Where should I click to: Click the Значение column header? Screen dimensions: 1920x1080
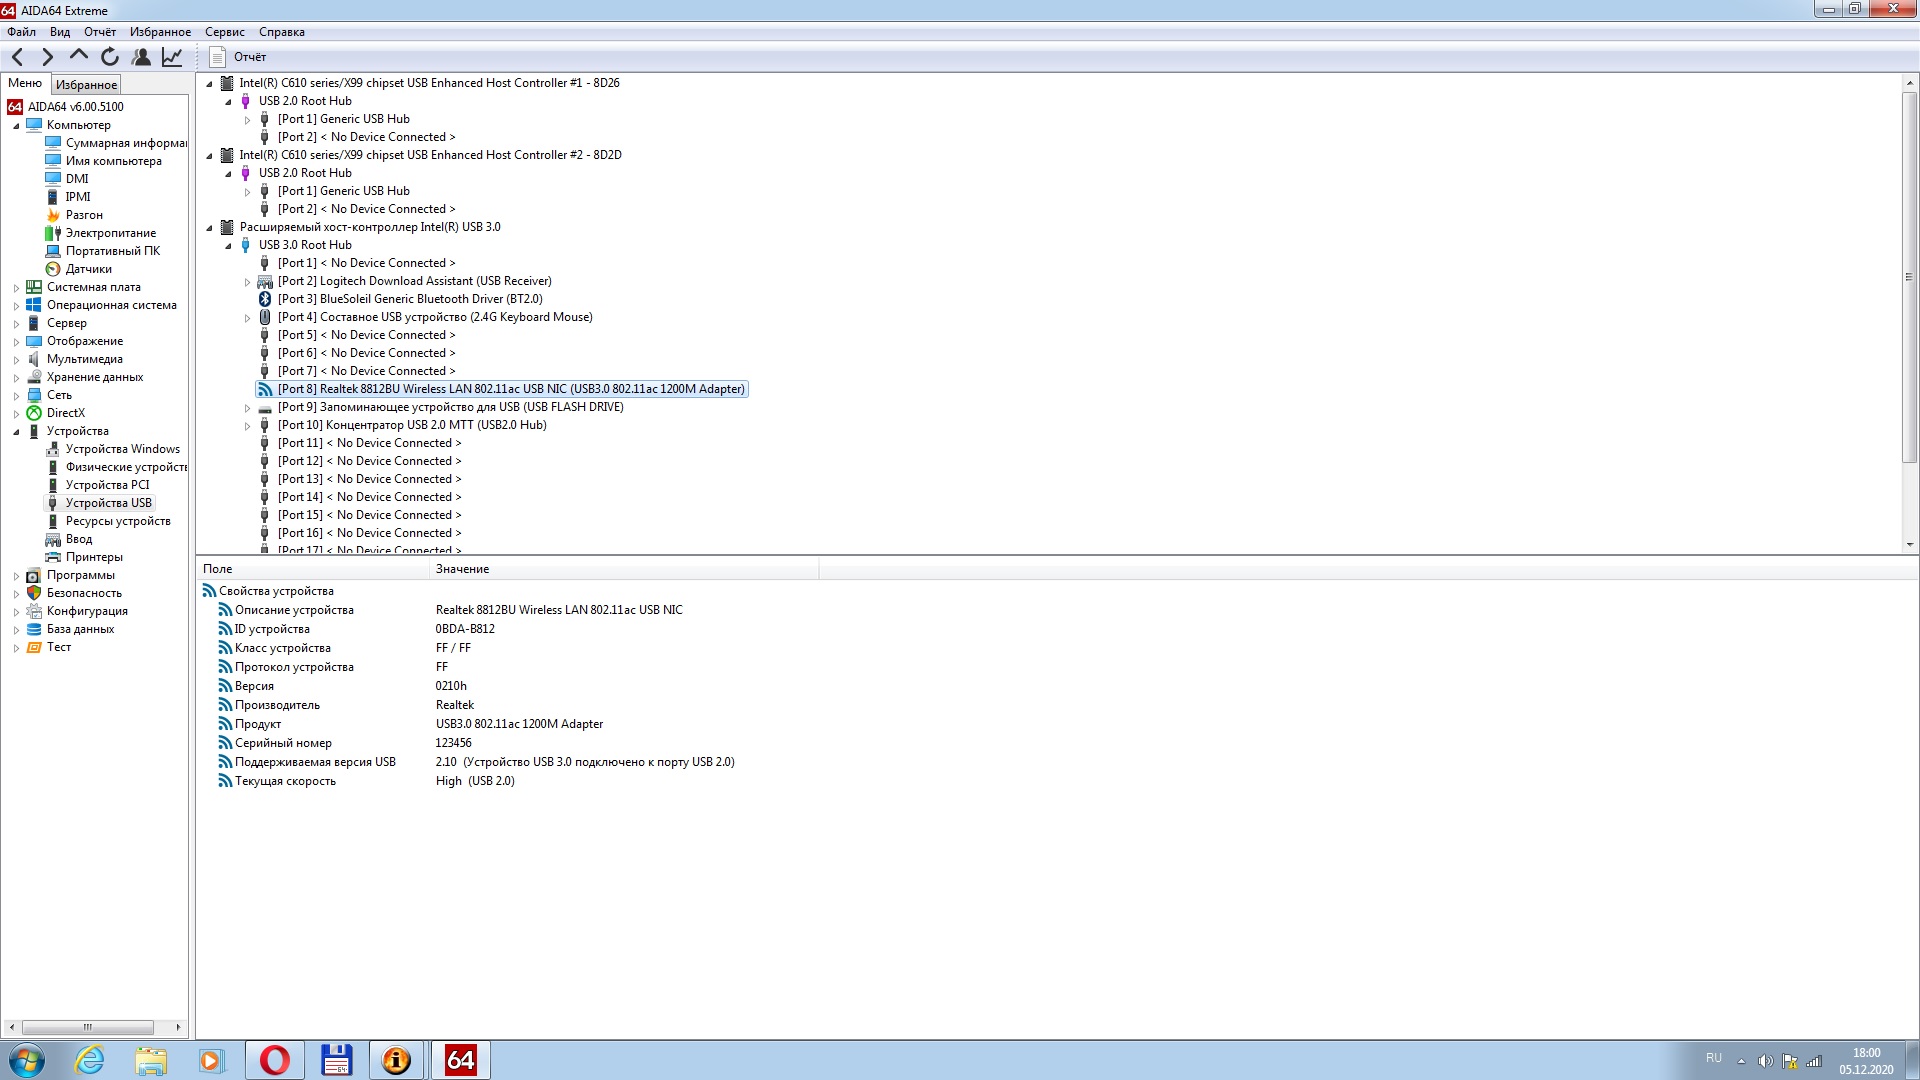462,569
